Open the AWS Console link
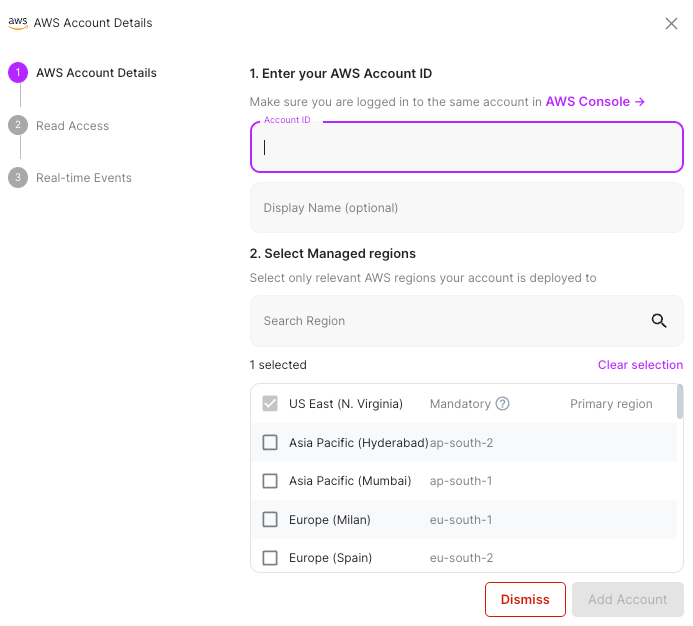The image size is (693, 626). (595, 102)
